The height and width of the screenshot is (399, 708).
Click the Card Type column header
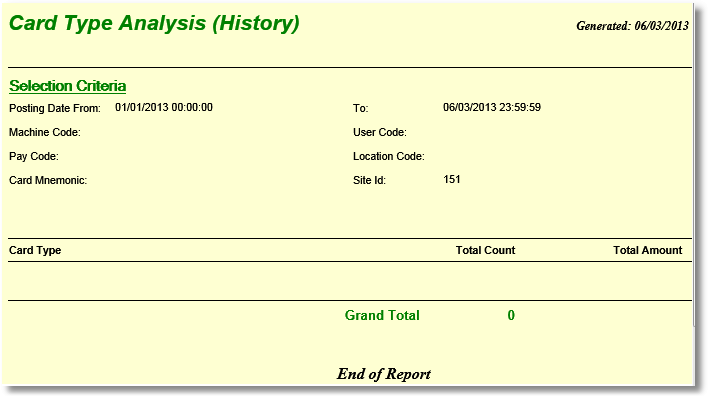pos(35,250)
